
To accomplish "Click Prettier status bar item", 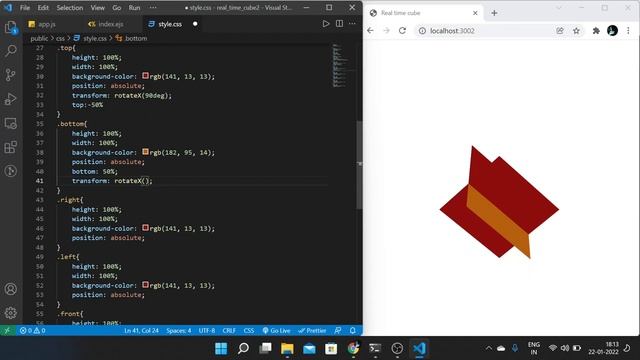I will point(312,331).
